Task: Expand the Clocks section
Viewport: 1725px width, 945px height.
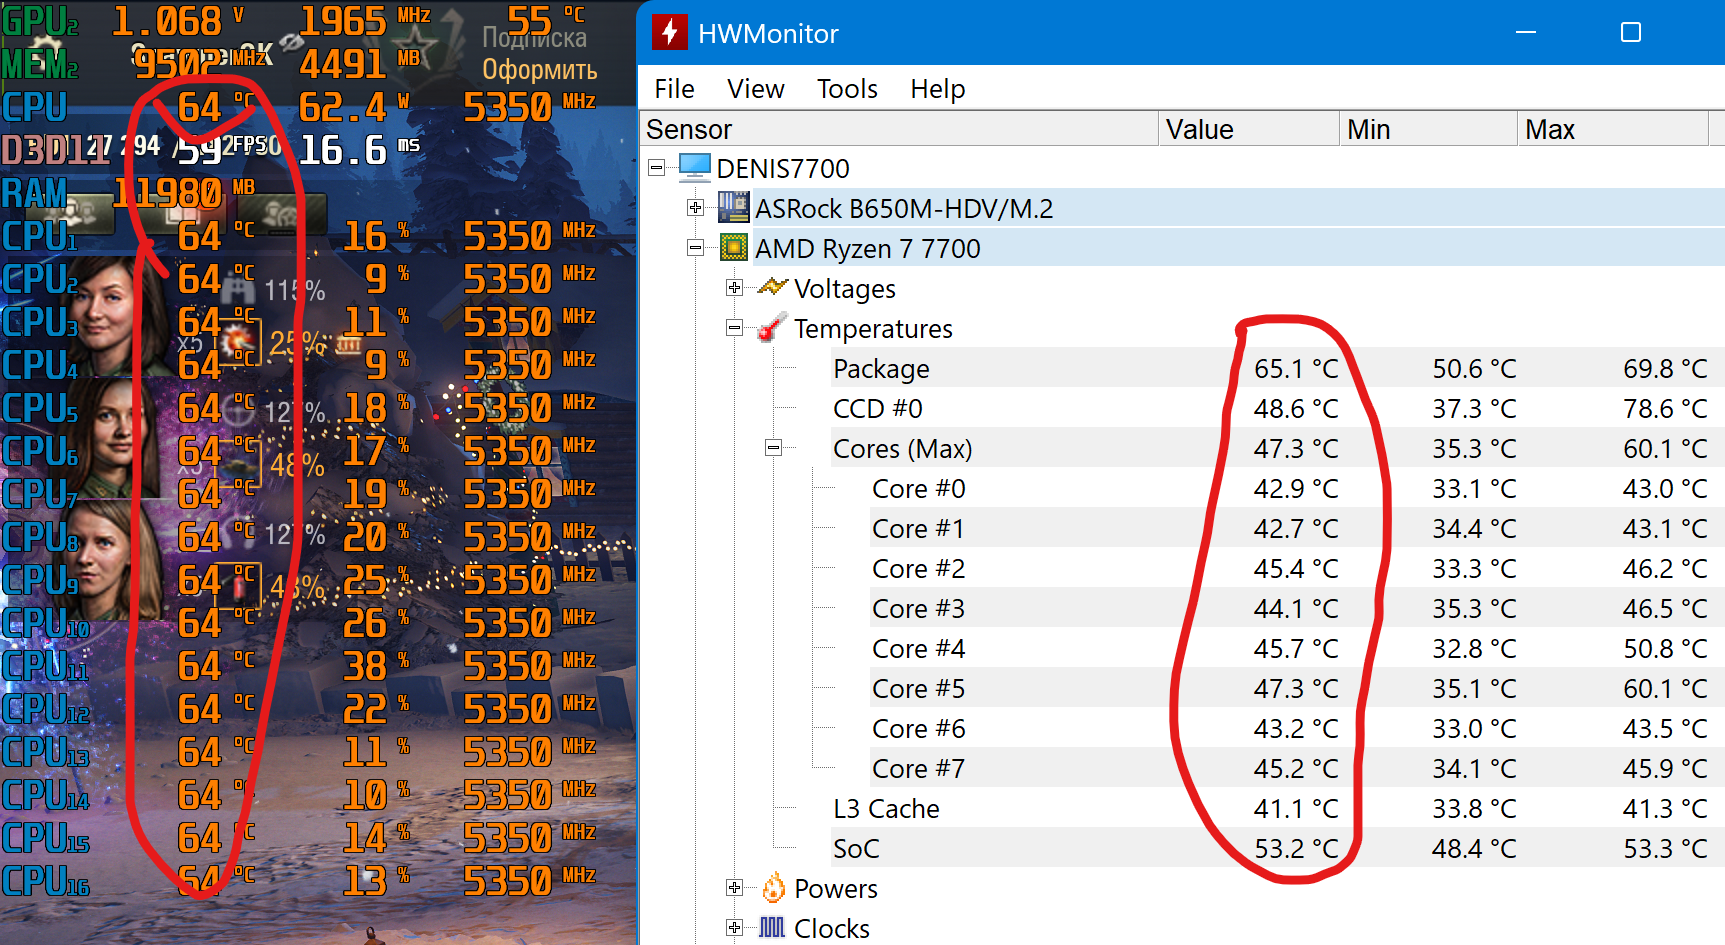Action: click(734, 928)
